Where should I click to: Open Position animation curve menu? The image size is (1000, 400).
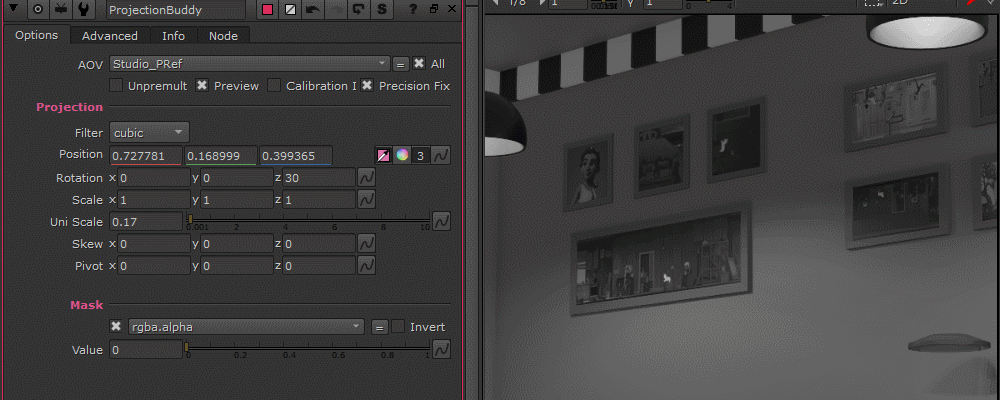point(441,156)
